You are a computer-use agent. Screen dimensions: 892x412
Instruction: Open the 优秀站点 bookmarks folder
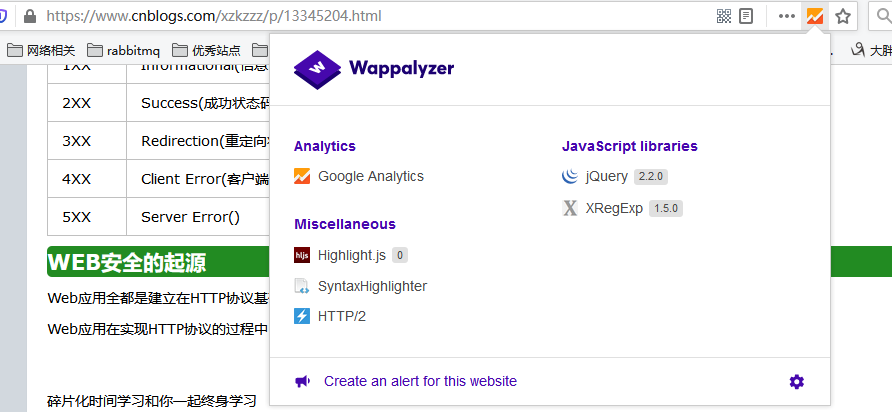click(x=206, y=50)
